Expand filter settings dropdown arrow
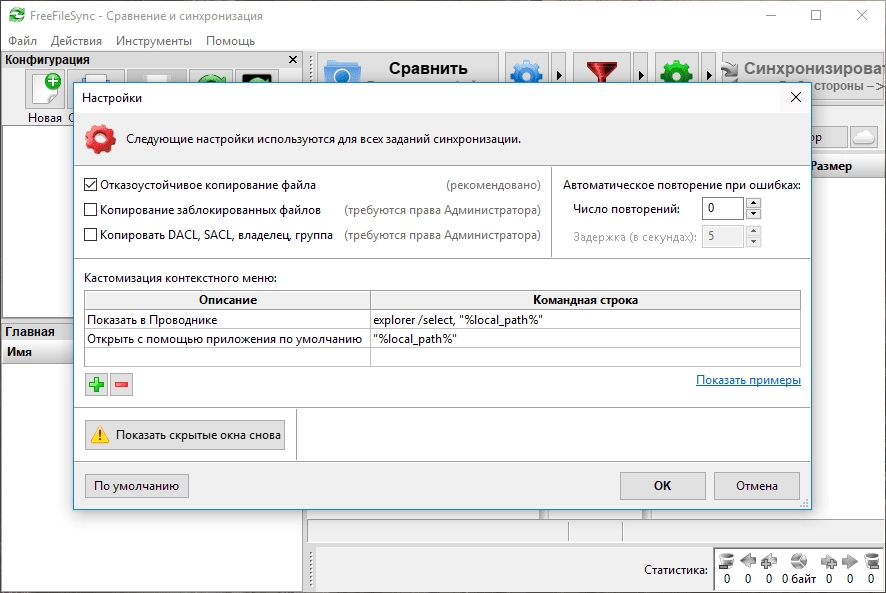This screenshot has width=886, height=593. coord(641,70)
